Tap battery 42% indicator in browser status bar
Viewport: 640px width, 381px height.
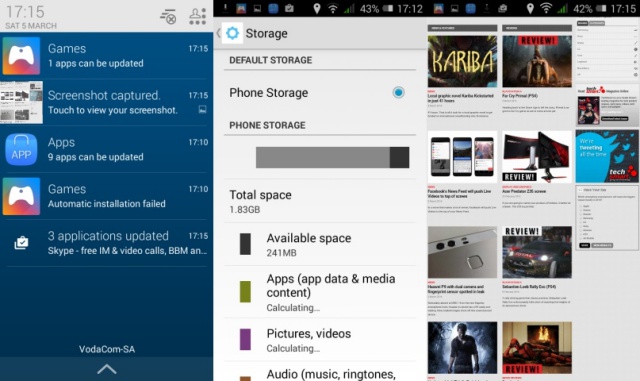(589, 8)
